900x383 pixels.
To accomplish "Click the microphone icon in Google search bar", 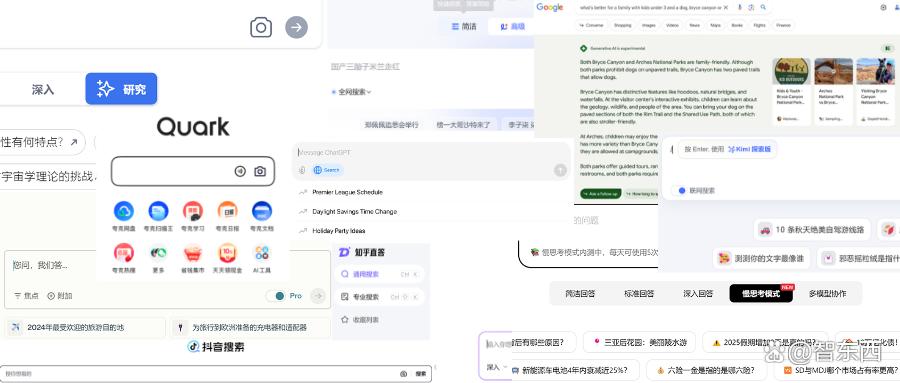I will coord(739,7).
